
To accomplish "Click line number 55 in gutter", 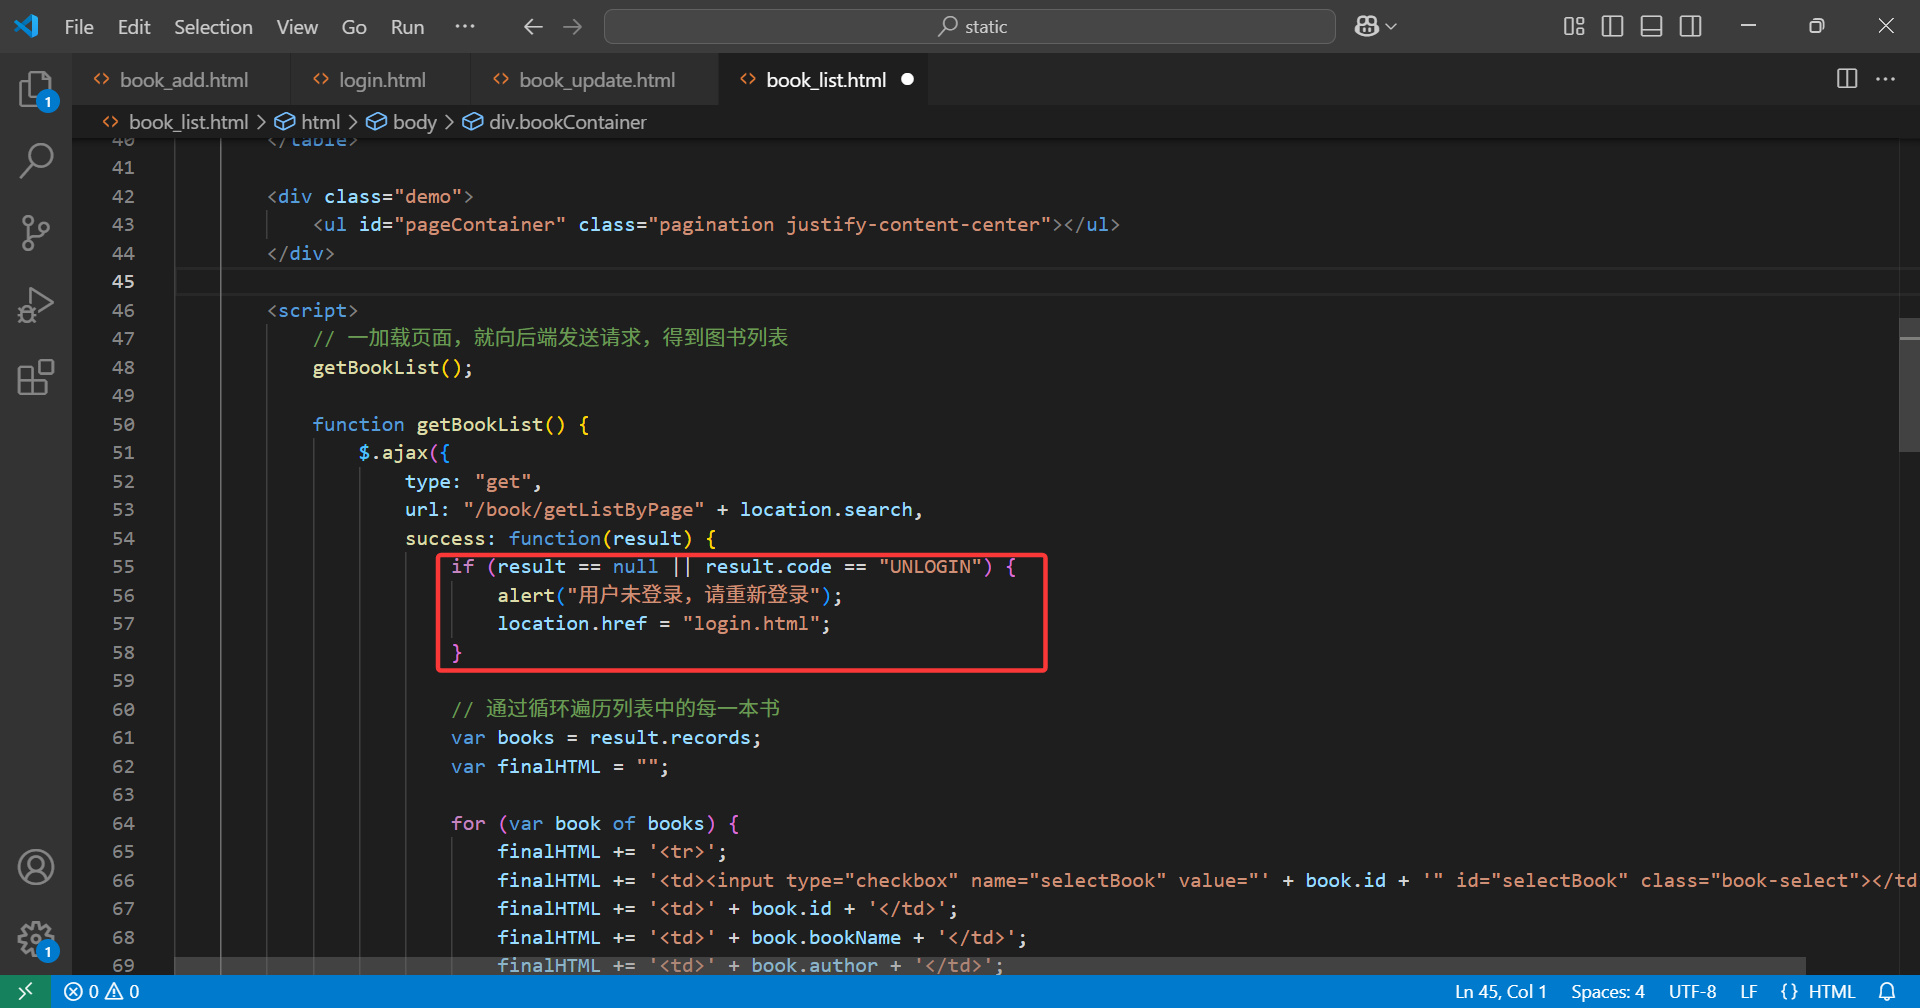I will [123, 566].
